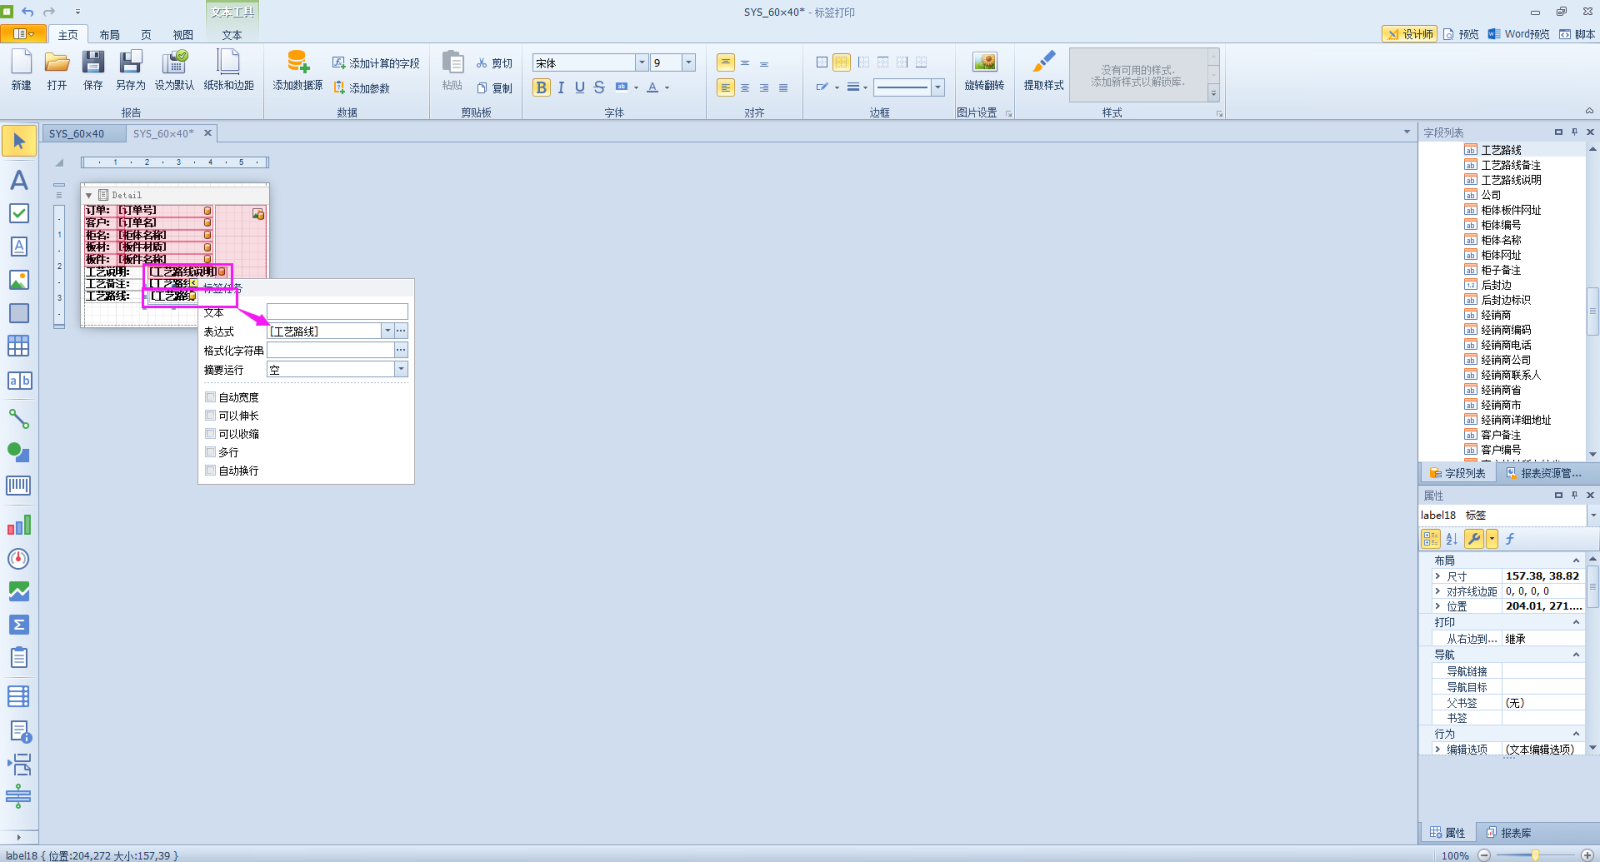Click the 添加数据源 (Add Data Source) icon
Screen dimensions: 1600x862
click(x=298, y=70)
